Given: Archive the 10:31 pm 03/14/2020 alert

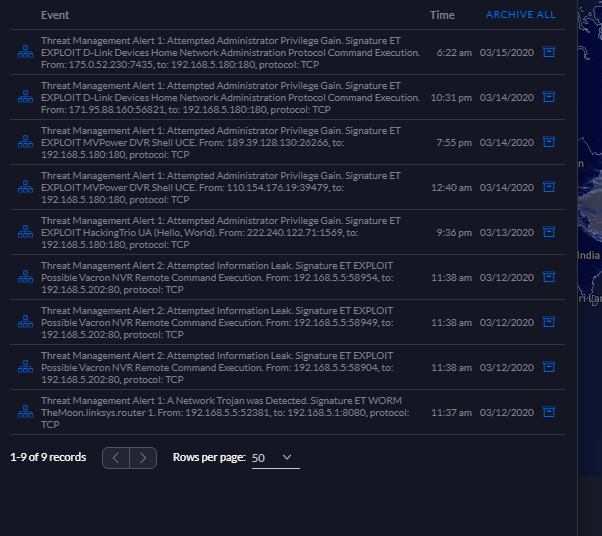Looking at the screenshot, I should click(x=549, y=97).
